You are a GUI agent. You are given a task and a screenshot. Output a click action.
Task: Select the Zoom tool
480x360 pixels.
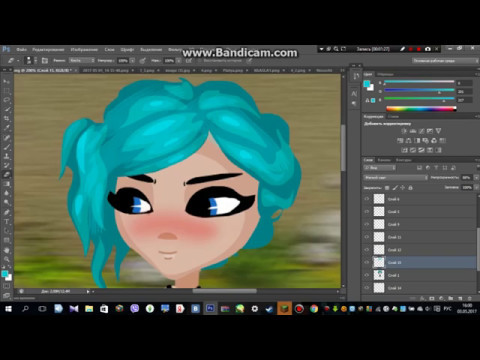(6, 259)
